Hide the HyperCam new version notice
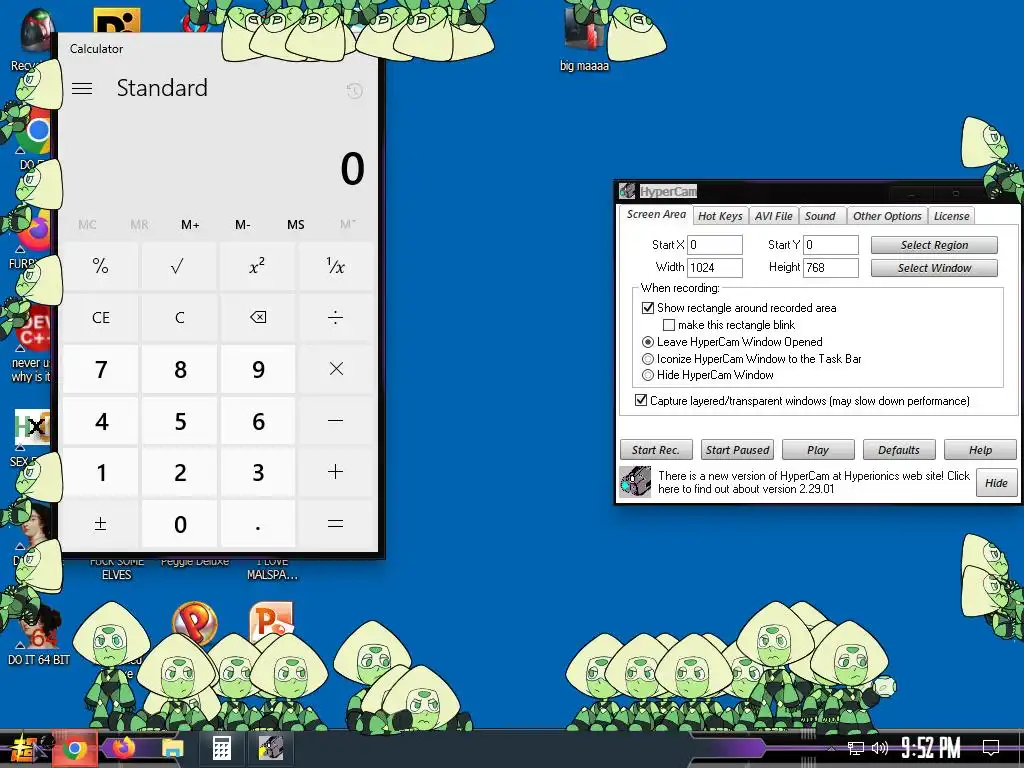The width and height of the screenshot is (1024, 768). pyautogui.click(x=996, y=483)
